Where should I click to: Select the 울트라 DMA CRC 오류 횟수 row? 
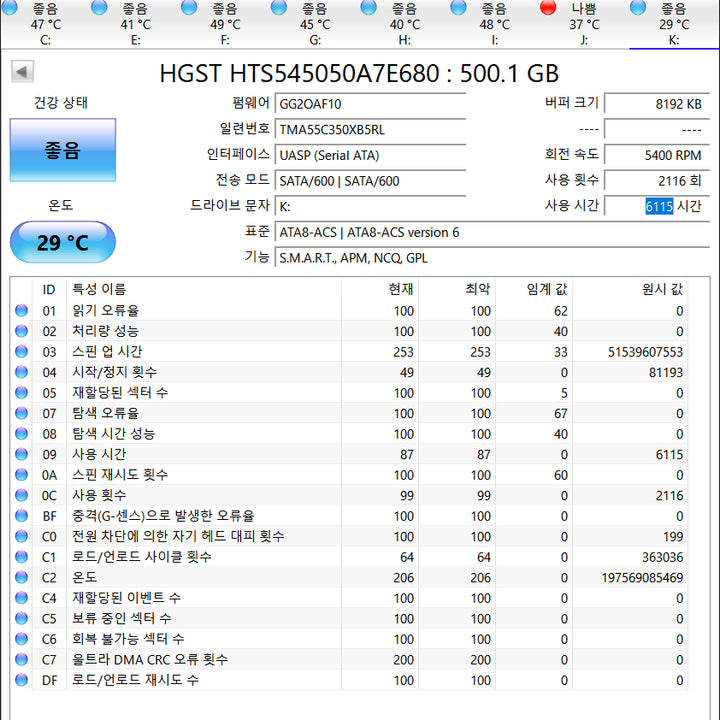(349, 659)
